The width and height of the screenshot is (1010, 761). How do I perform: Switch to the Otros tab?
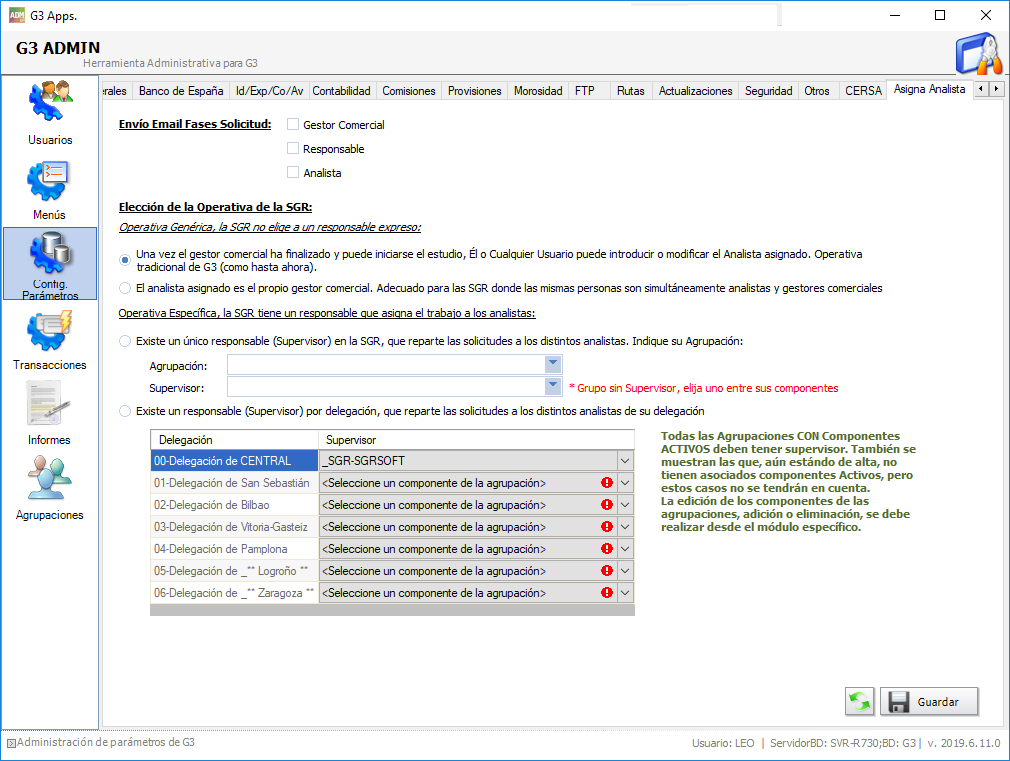[817, 91]
